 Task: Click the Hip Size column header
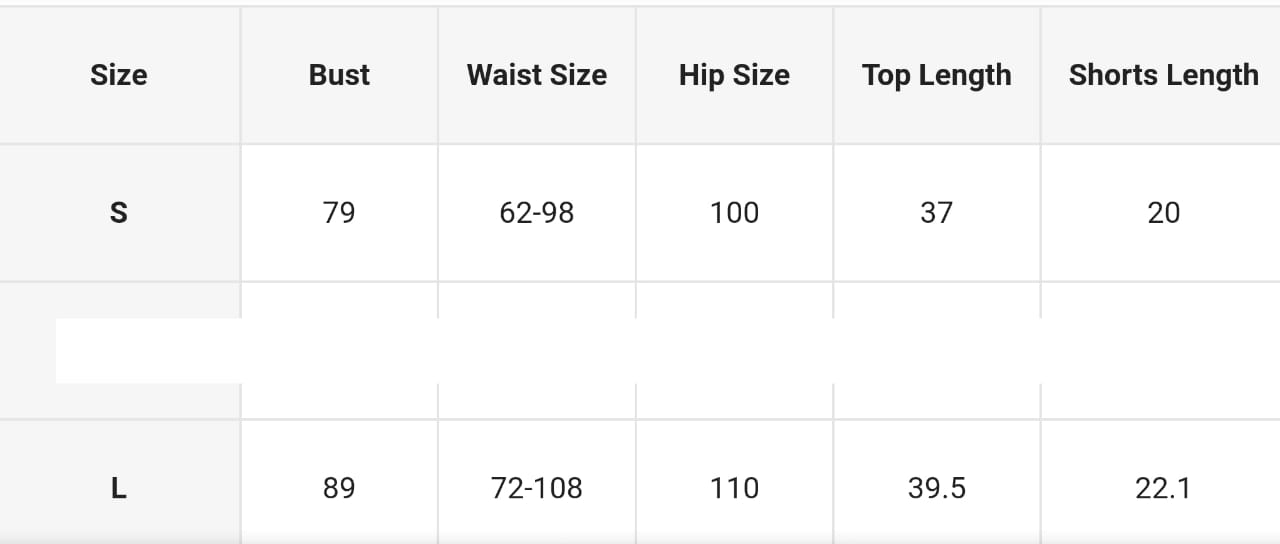click(x=734, y=75)
